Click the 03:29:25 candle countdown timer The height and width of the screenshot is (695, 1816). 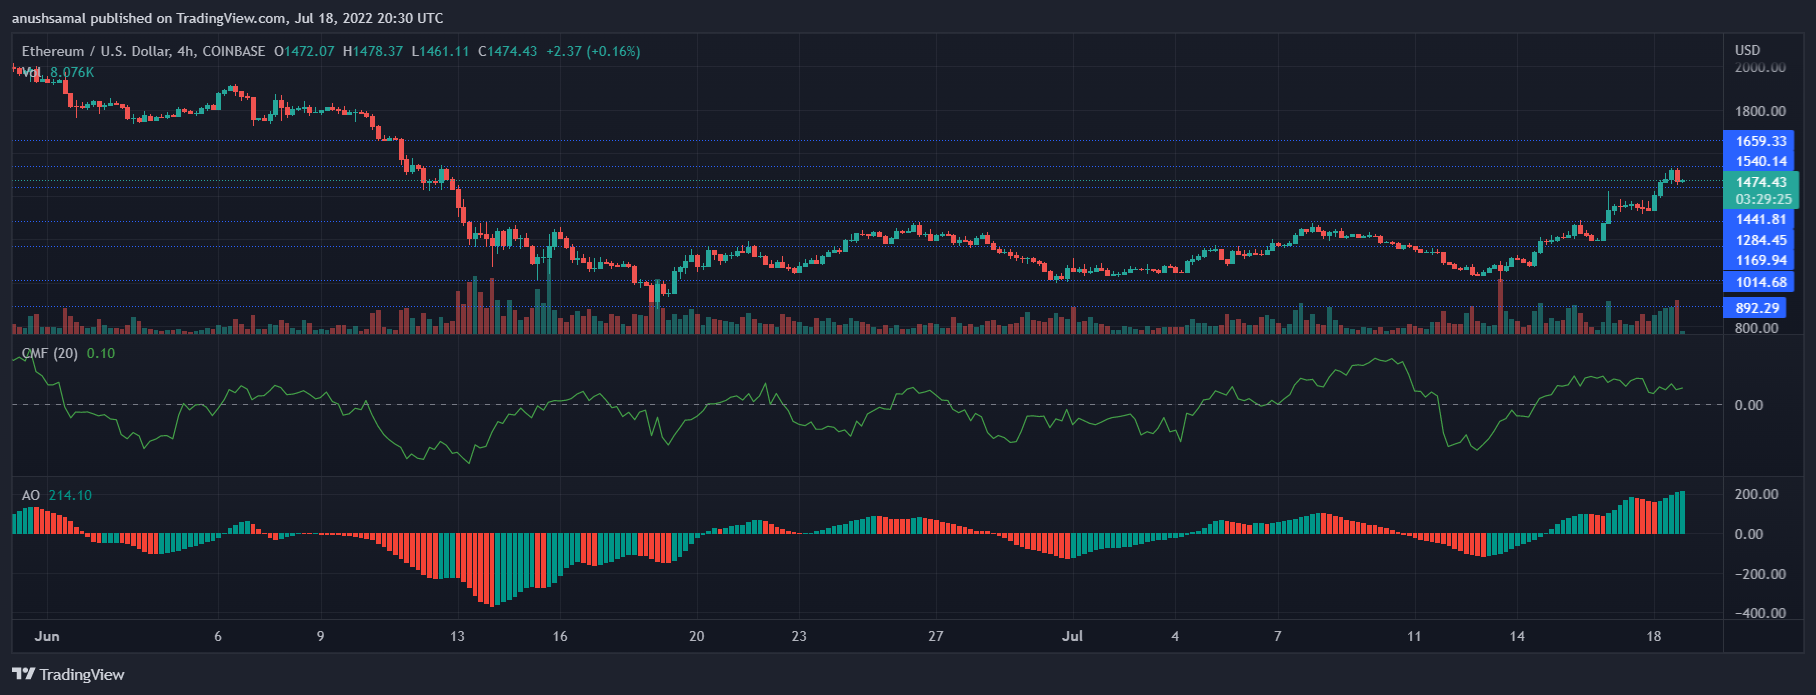coord(1763,199)
